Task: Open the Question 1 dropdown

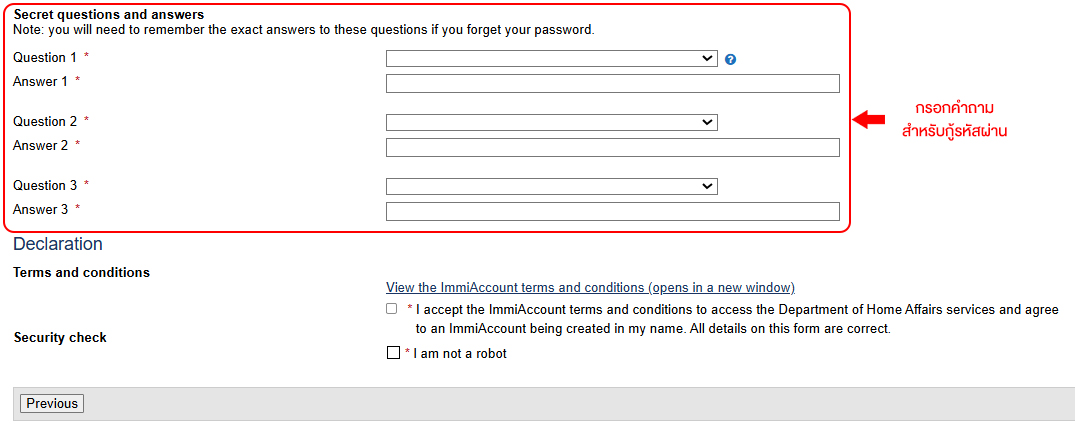Action: (552, 58)
